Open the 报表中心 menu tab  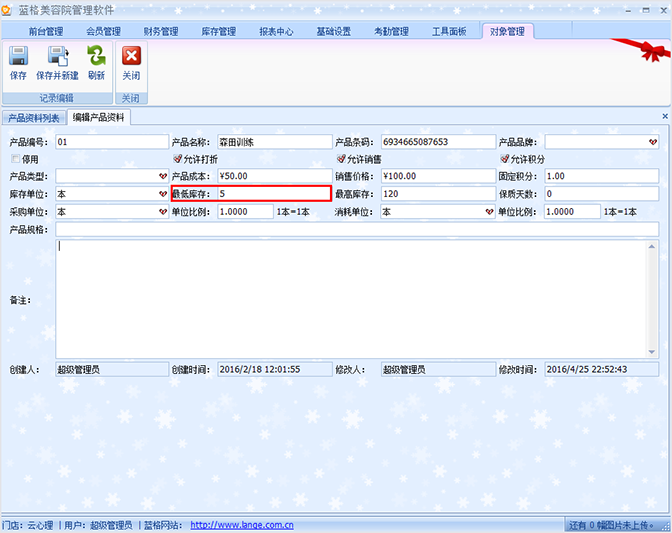point(276,32)
